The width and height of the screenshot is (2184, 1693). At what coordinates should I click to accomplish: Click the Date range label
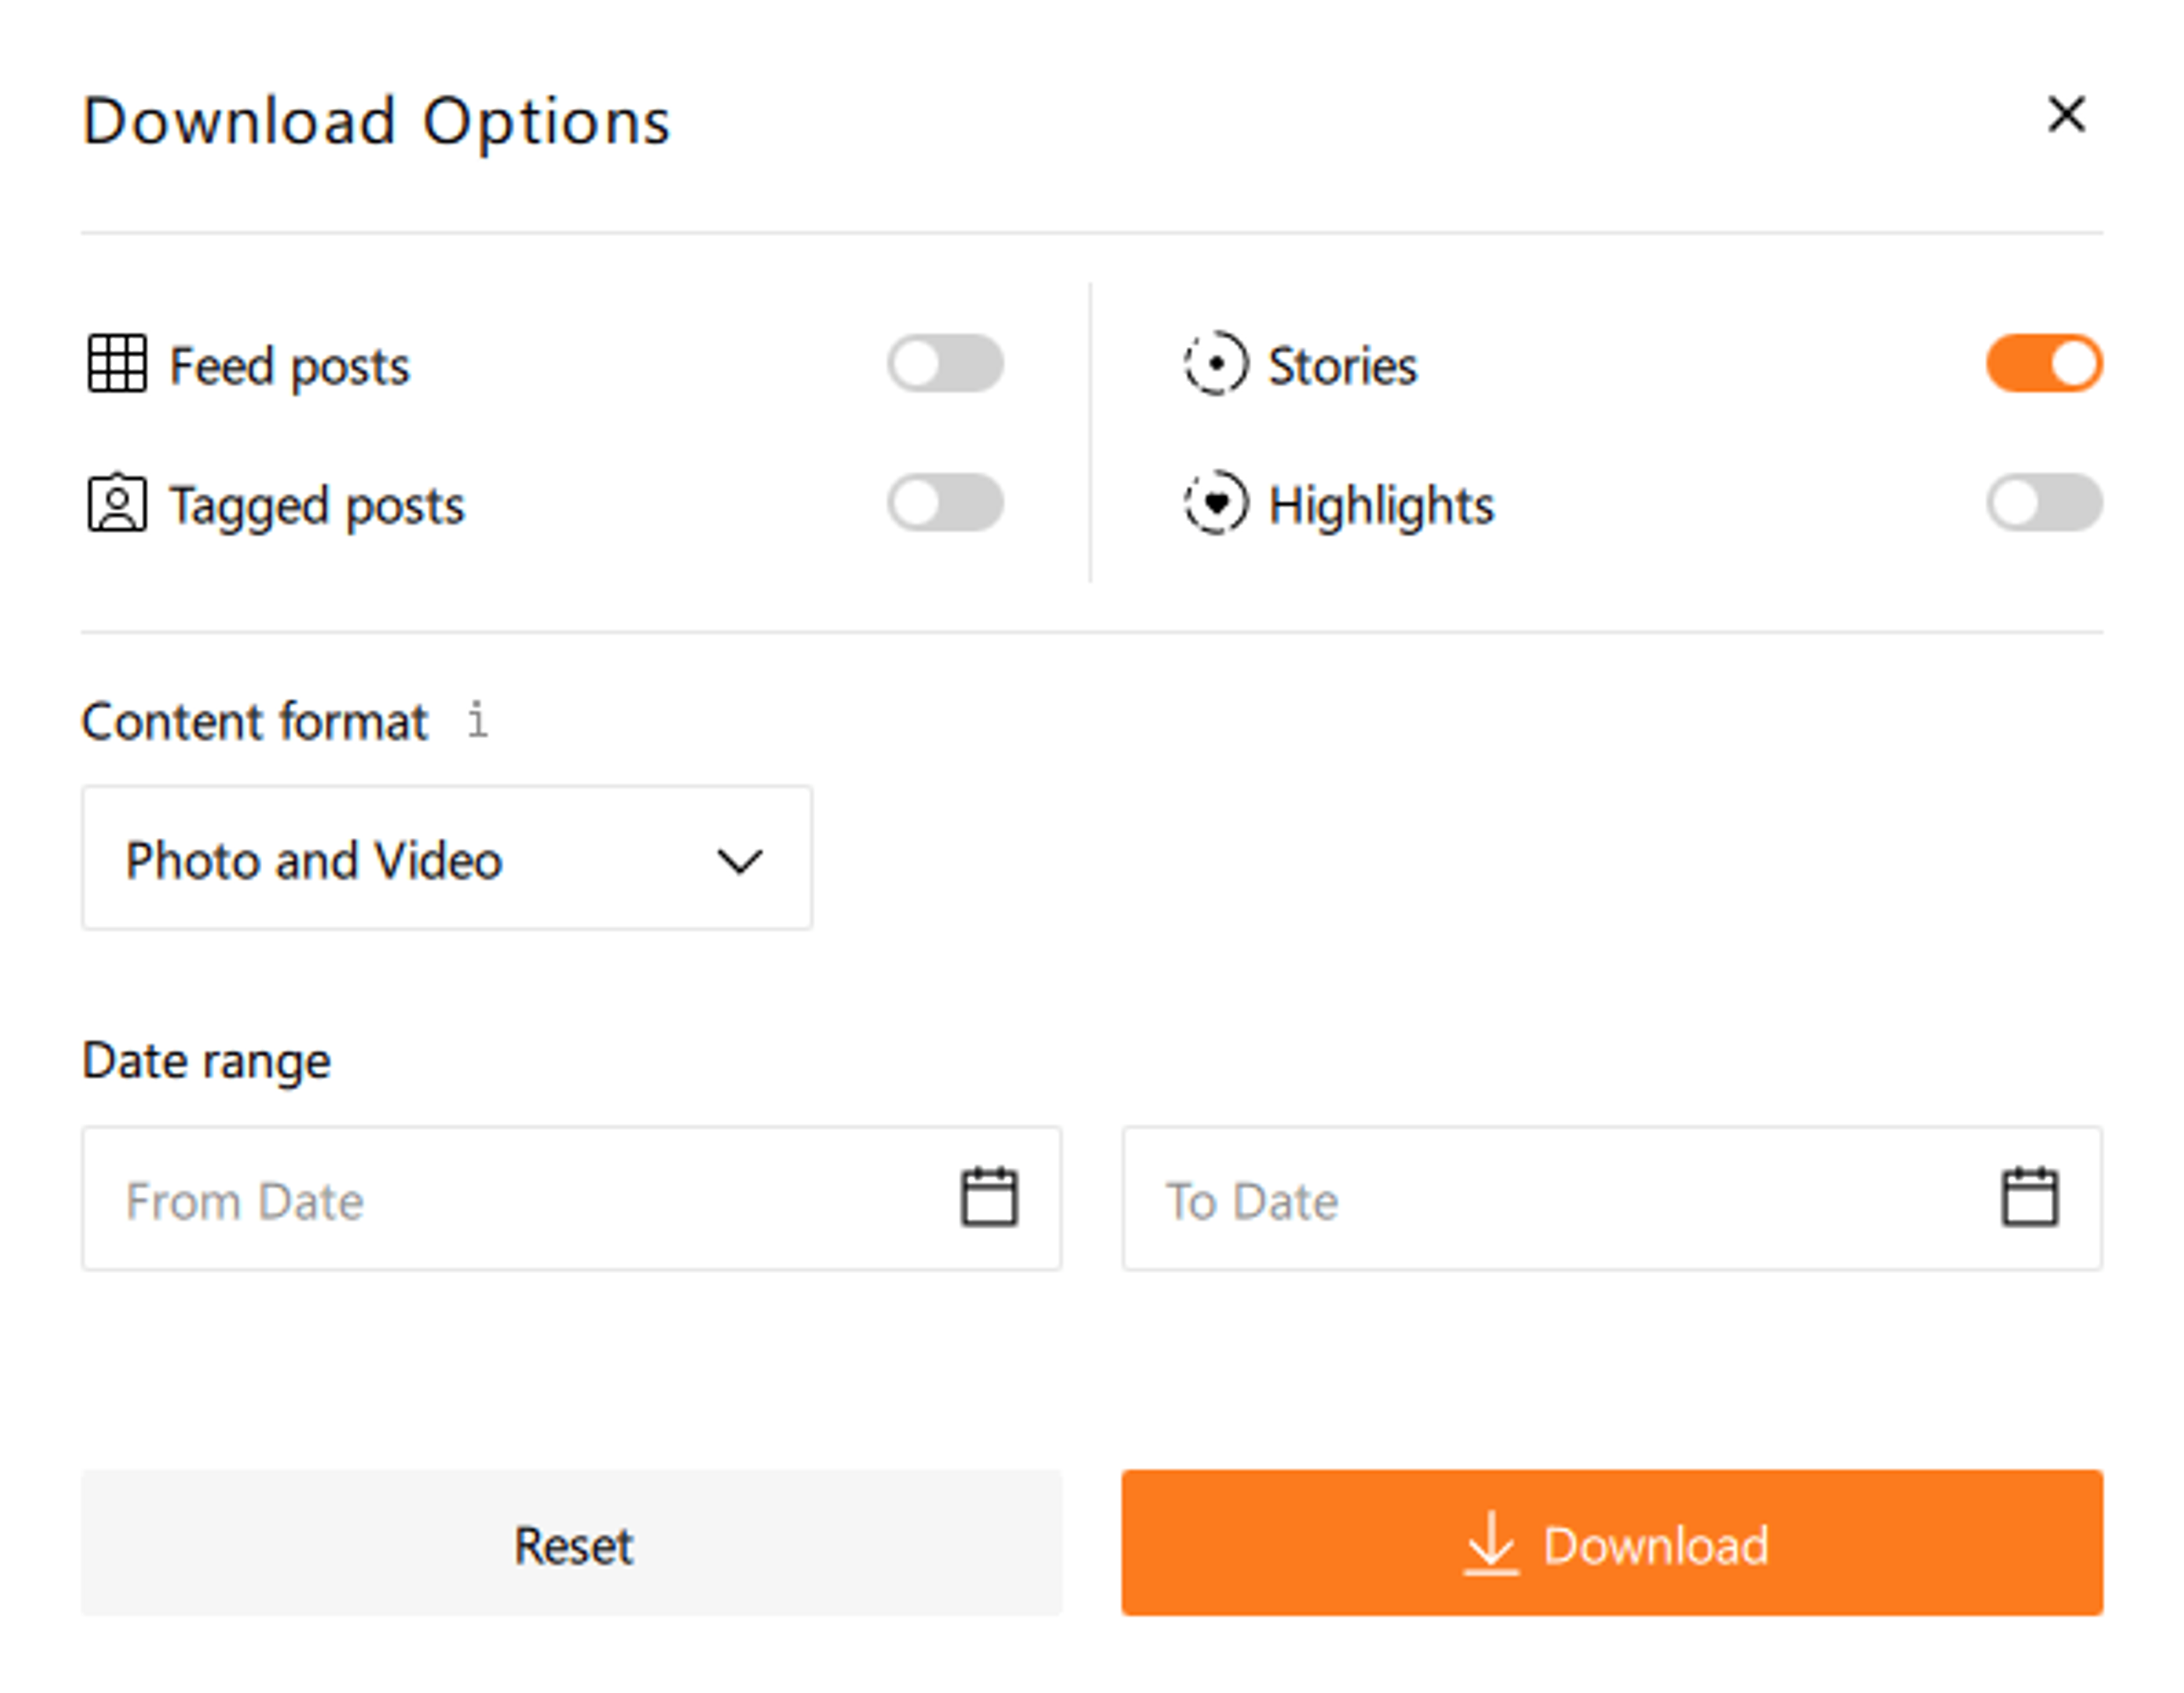click(206, 1061)
